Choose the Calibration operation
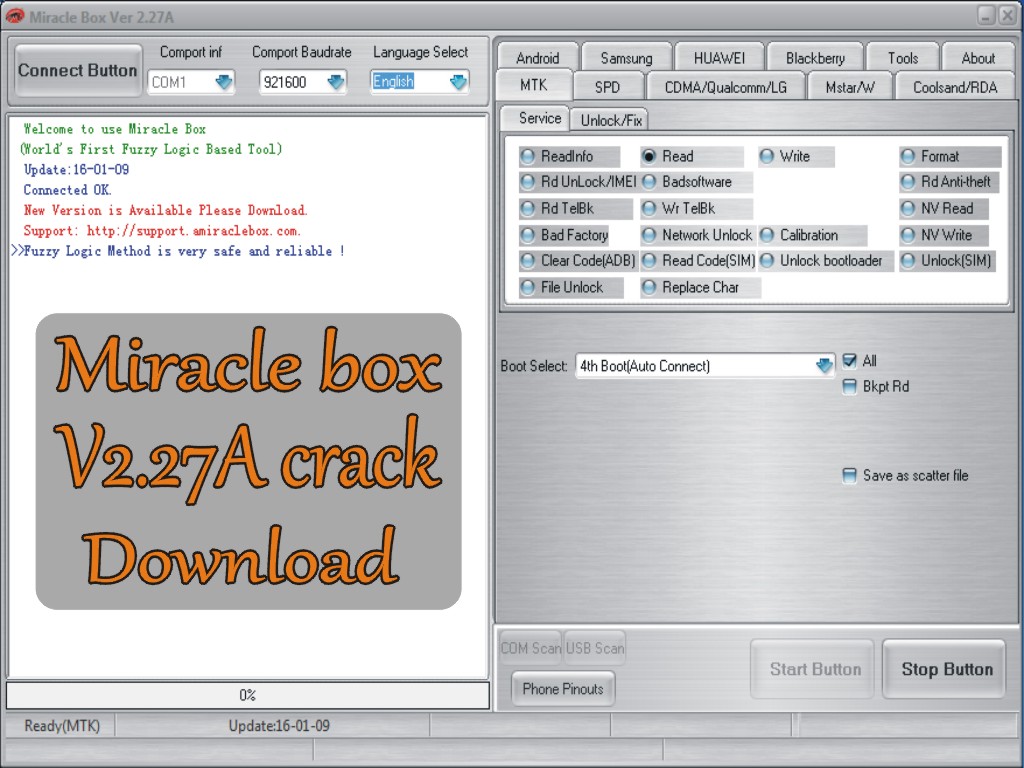The image size is (1024, 768). 770,235
